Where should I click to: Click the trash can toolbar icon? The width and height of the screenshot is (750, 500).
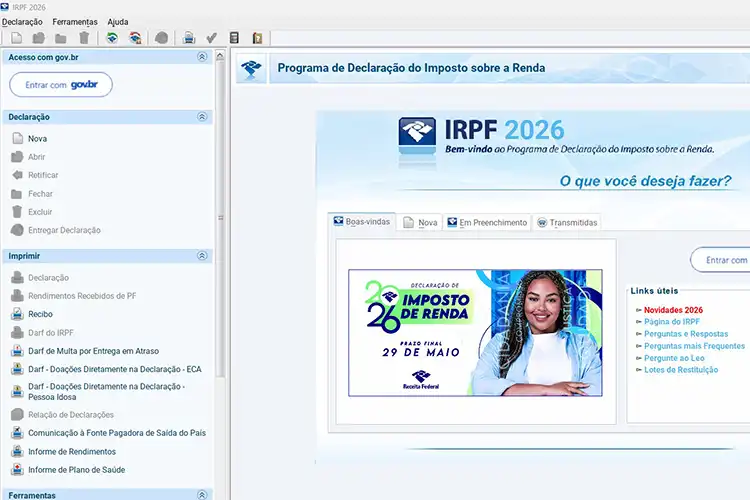coord(84,38)
